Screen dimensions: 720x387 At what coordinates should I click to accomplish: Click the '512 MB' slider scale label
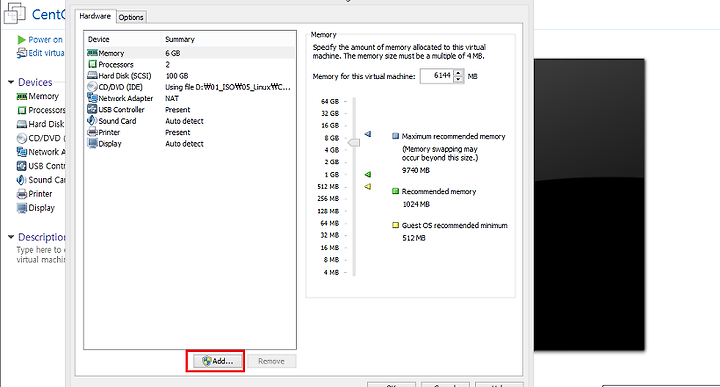pyautogui.click(x=328, y=186)
